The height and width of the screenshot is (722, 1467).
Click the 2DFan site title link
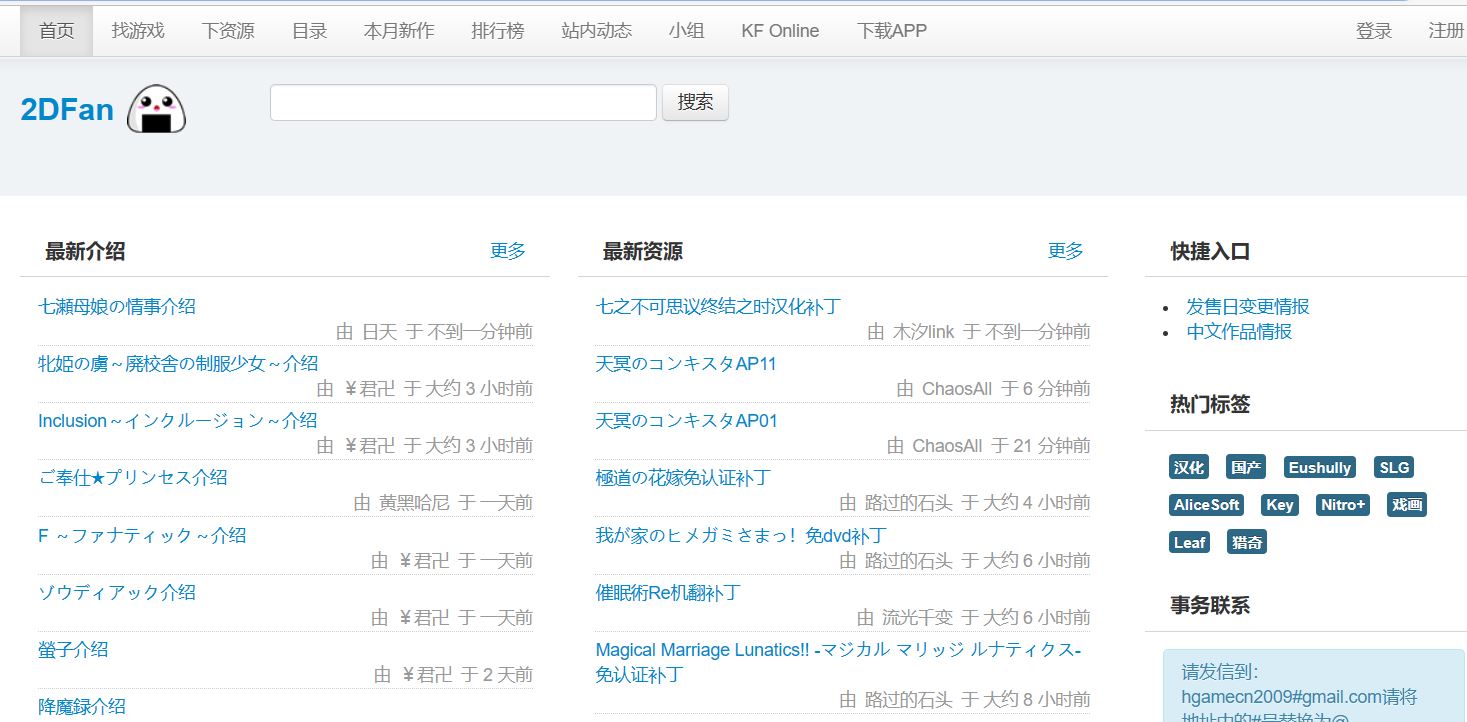67,110
